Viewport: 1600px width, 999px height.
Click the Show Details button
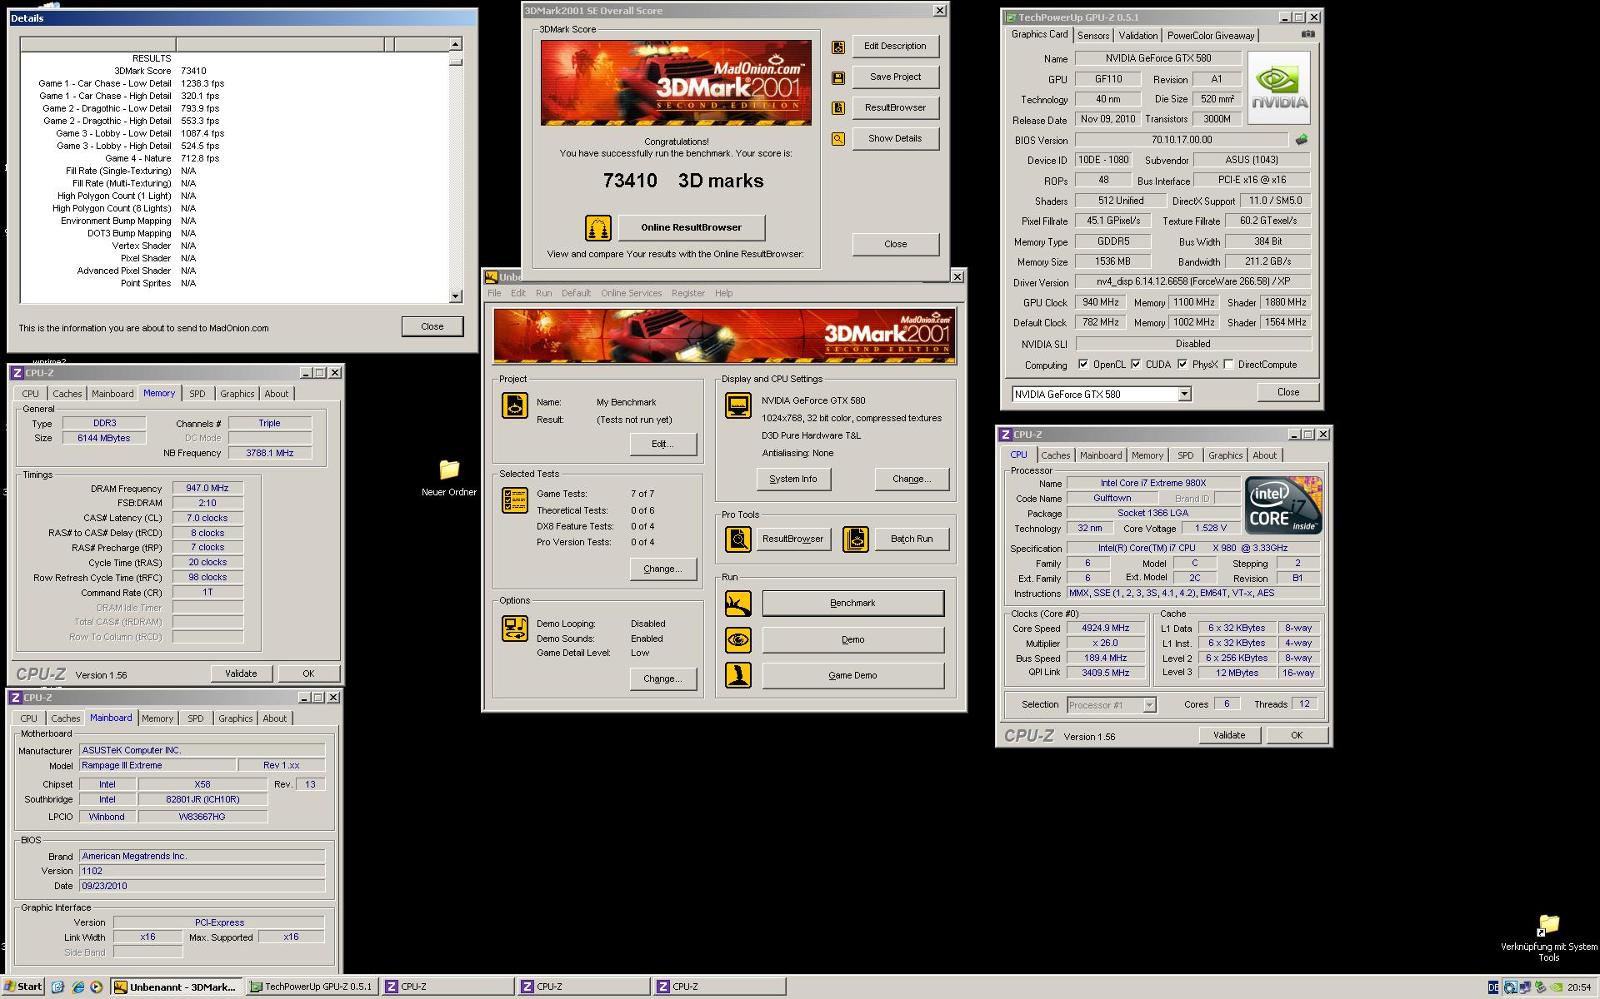(x=895, y=139)
